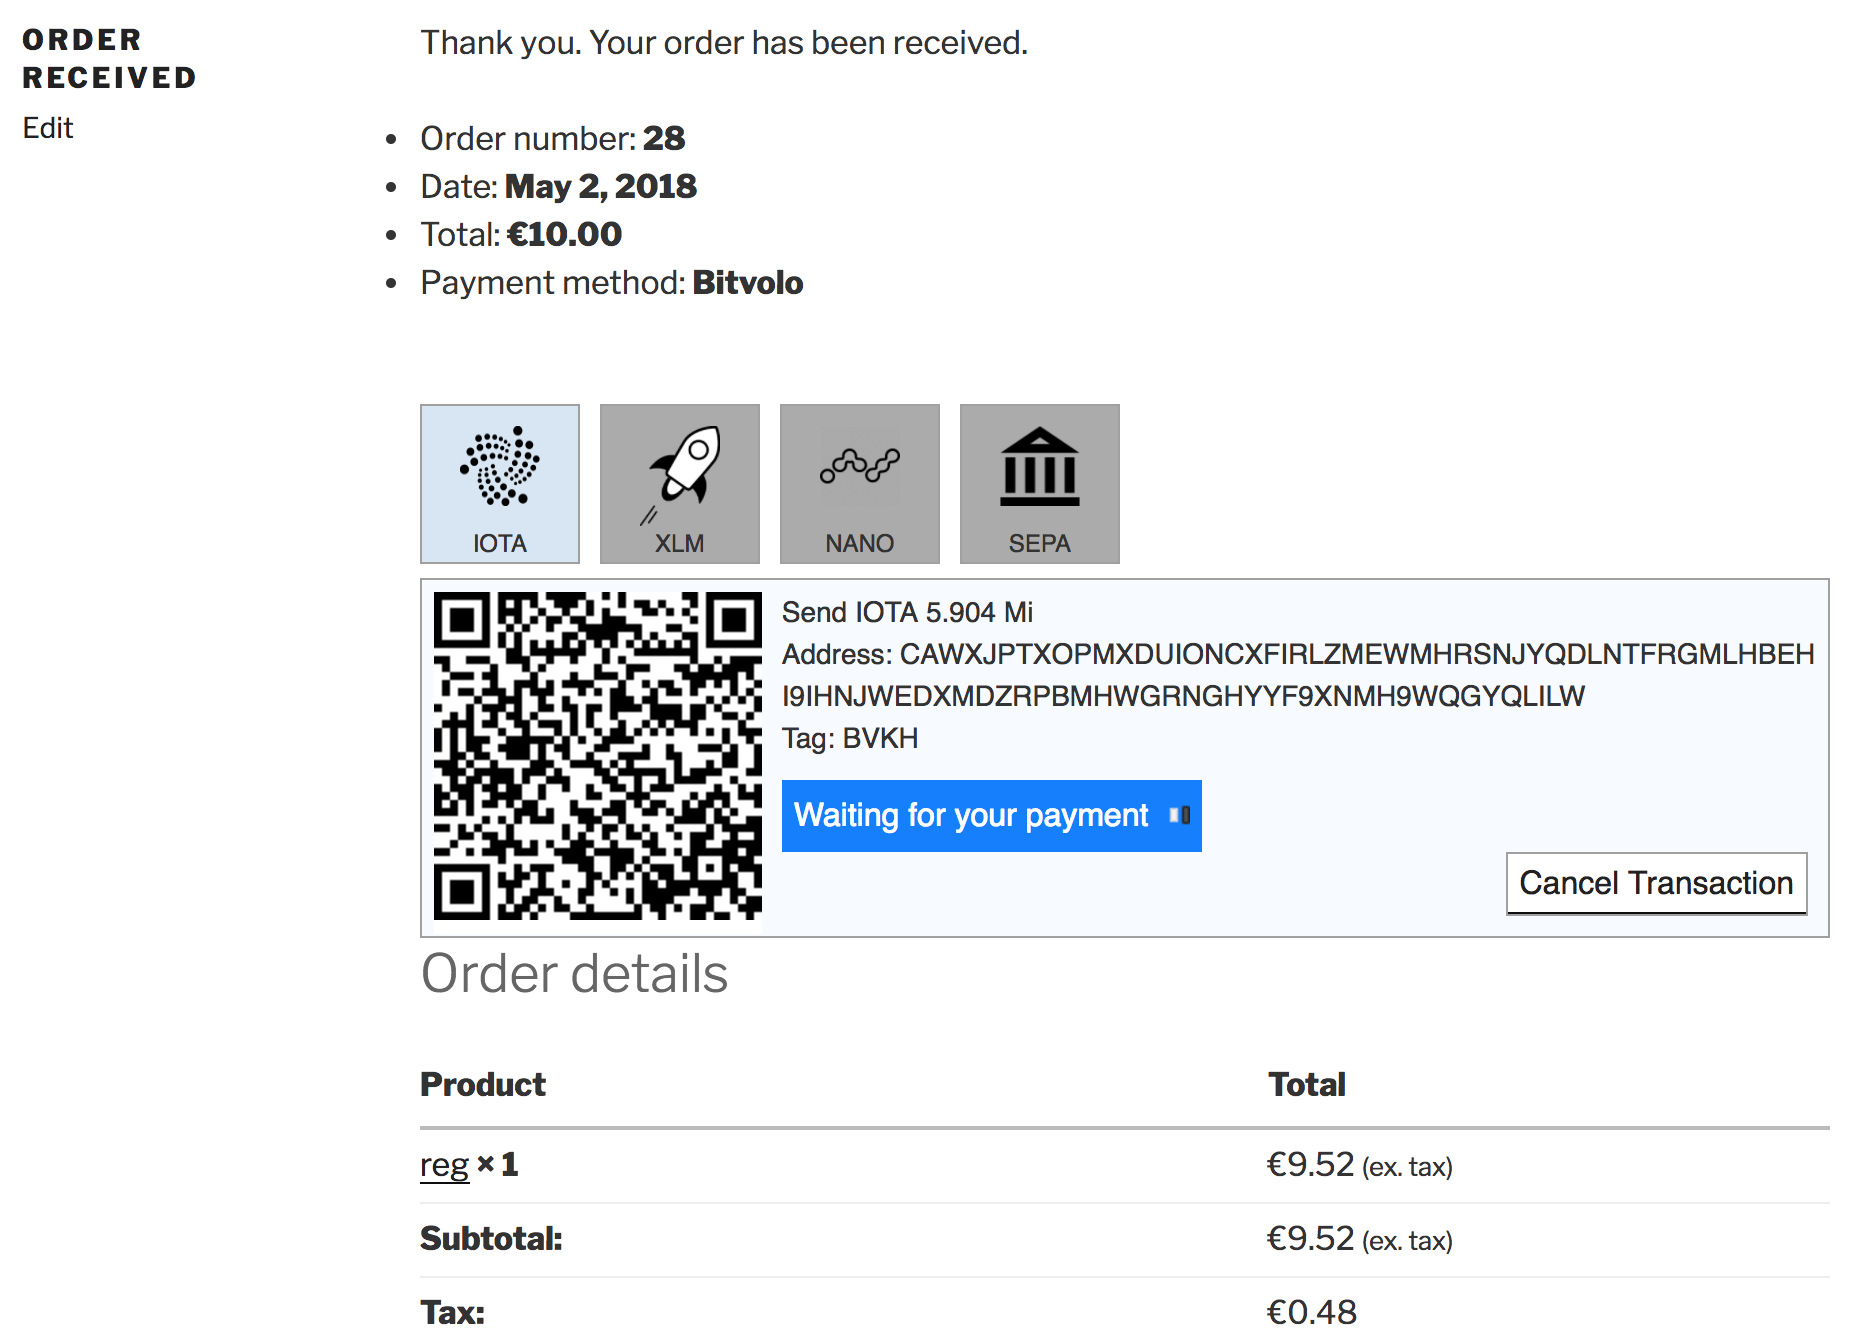
Task: Click the NANO tab label text
Action: 860,543
